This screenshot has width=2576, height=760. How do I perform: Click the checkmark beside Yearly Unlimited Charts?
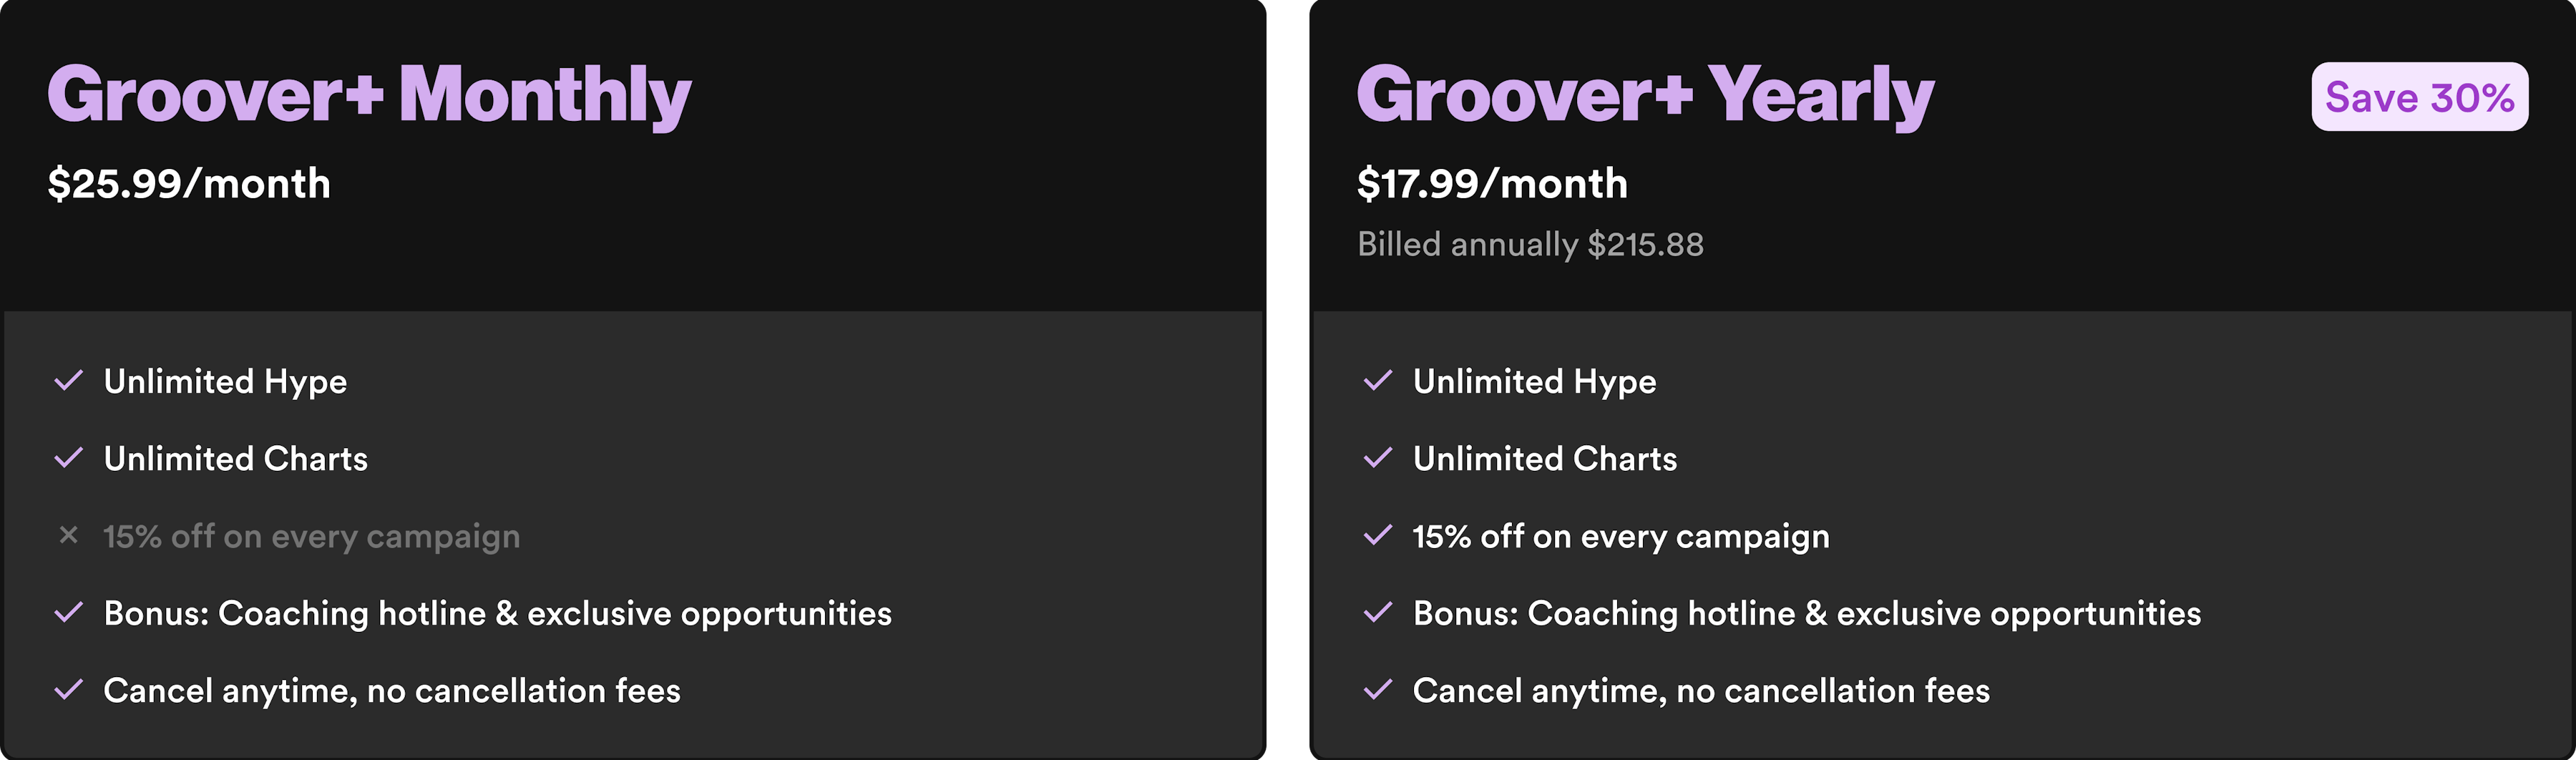[1377, 458]
